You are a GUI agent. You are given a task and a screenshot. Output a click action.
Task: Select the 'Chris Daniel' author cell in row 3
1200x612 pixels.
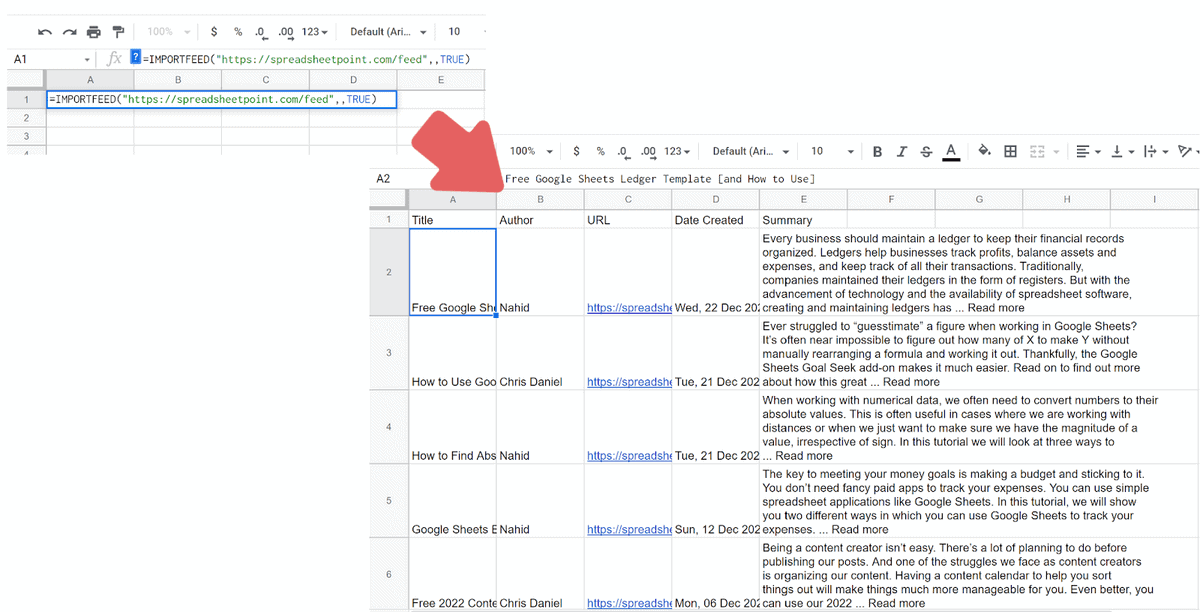(x=541, y=353)
